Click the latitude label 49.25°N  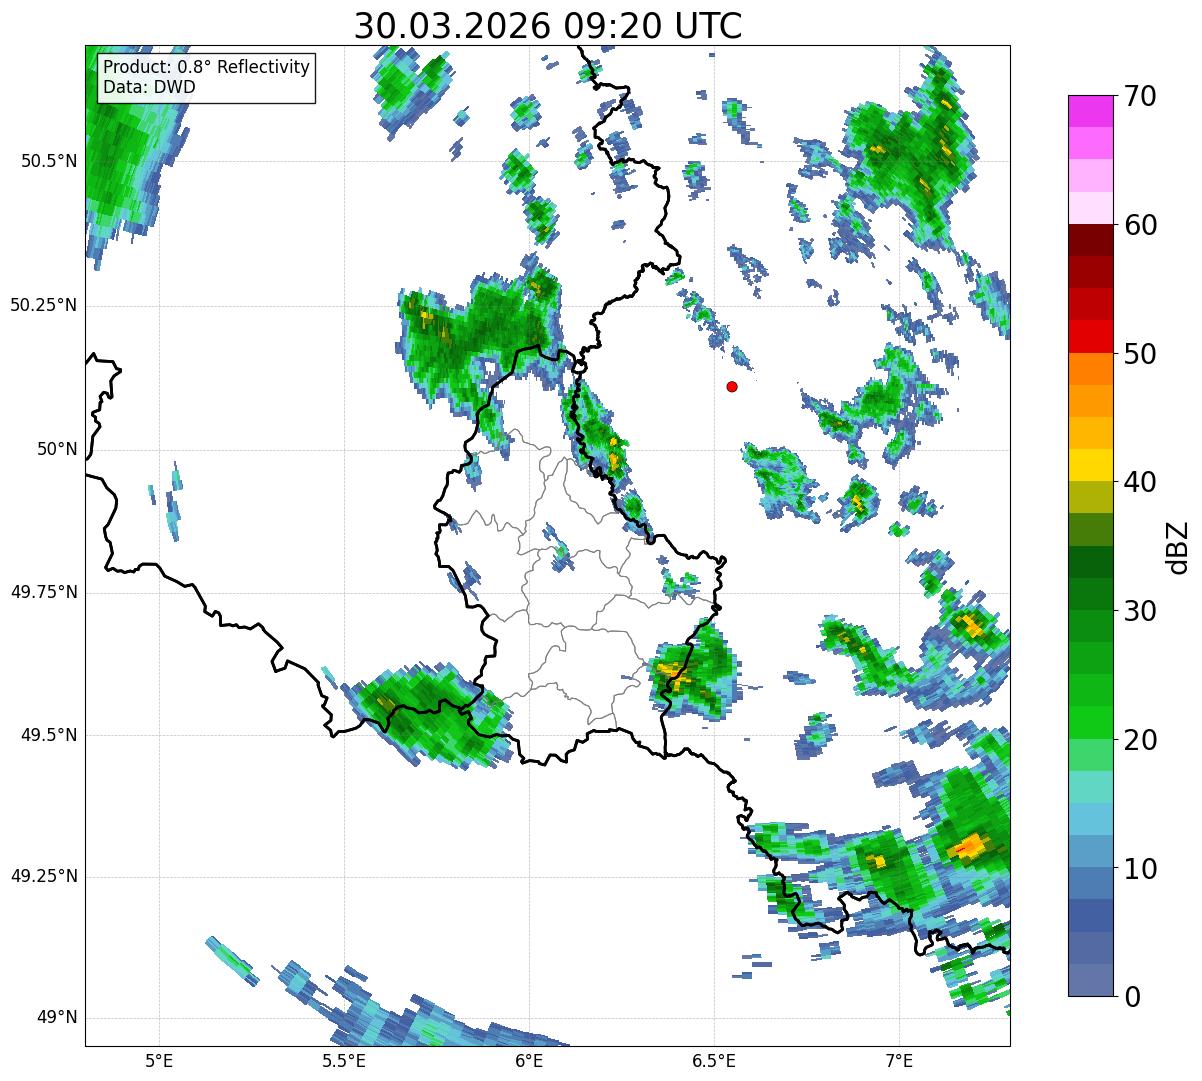[44, 877]
